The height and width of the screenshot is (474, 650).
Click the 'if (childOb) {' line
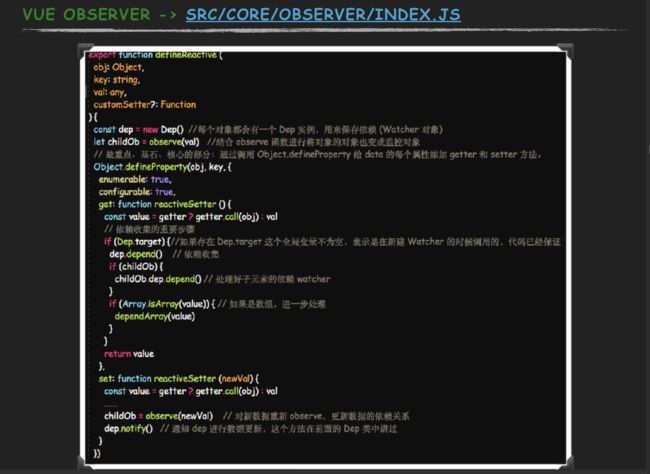(136, 267)
